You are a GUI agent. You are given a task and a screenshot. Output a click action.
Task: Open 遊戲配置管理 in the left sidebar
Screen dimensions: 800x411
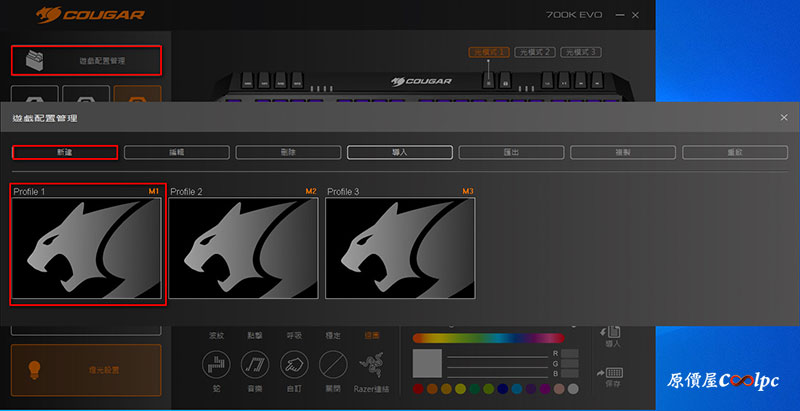pos(86,61)
